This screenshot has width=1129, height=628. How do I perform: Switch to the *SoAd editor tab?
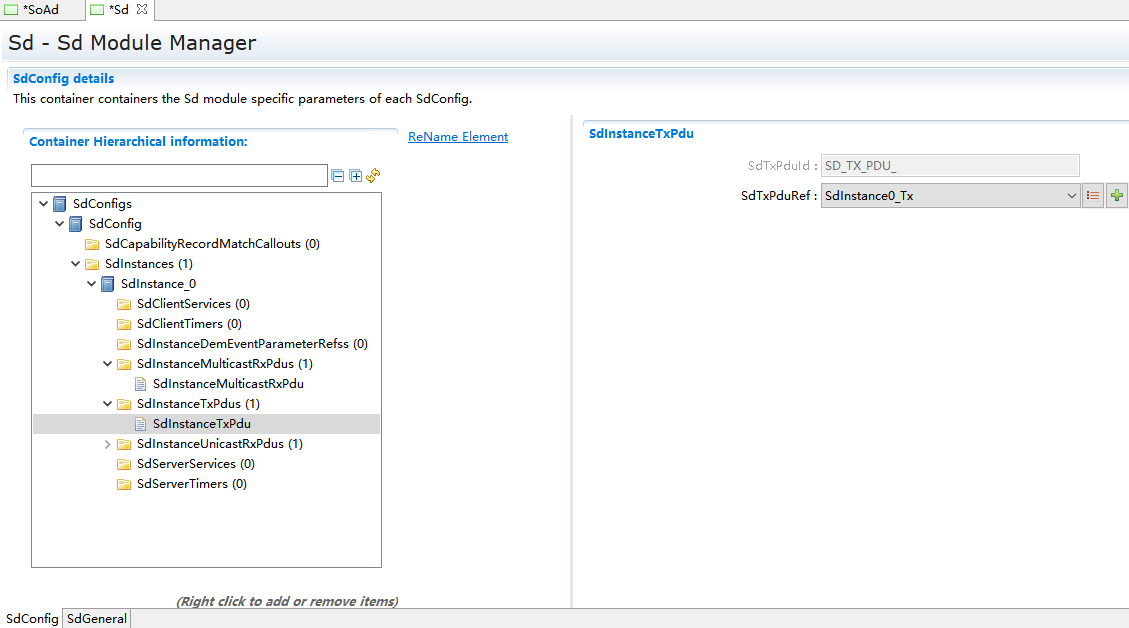pyautogui.click(x=40, y=10)
